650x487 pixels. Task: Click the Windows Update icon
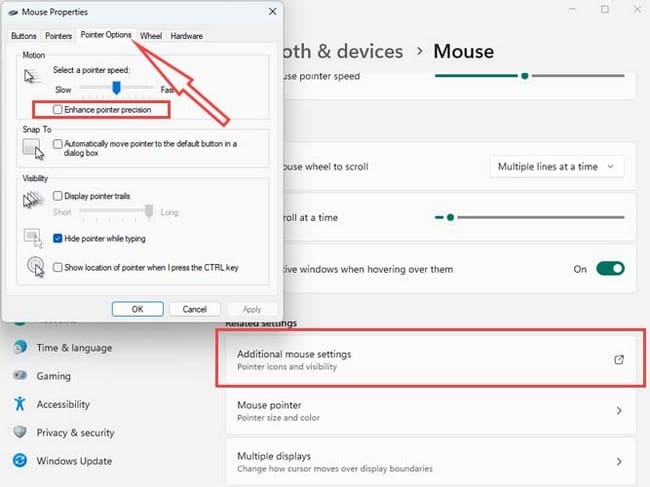(19, 461)
